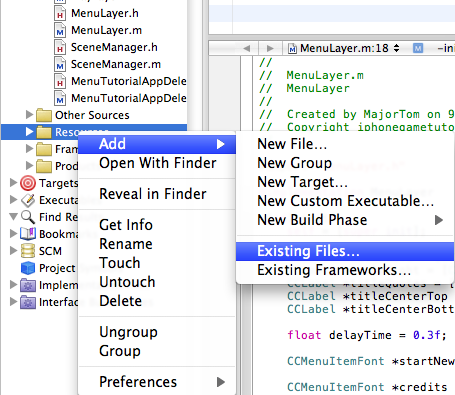Click the SCM database icon
The width and height of the screenshot is (455, 395).
point(28,251)
